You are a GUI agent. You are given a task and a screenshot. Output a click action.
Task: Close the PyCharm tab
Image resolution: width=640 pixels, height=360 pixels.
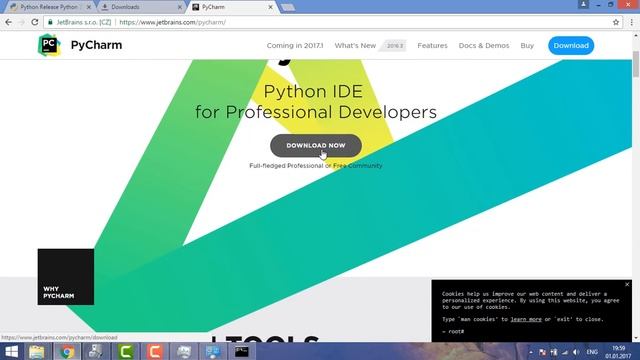[x=270, y=7]
